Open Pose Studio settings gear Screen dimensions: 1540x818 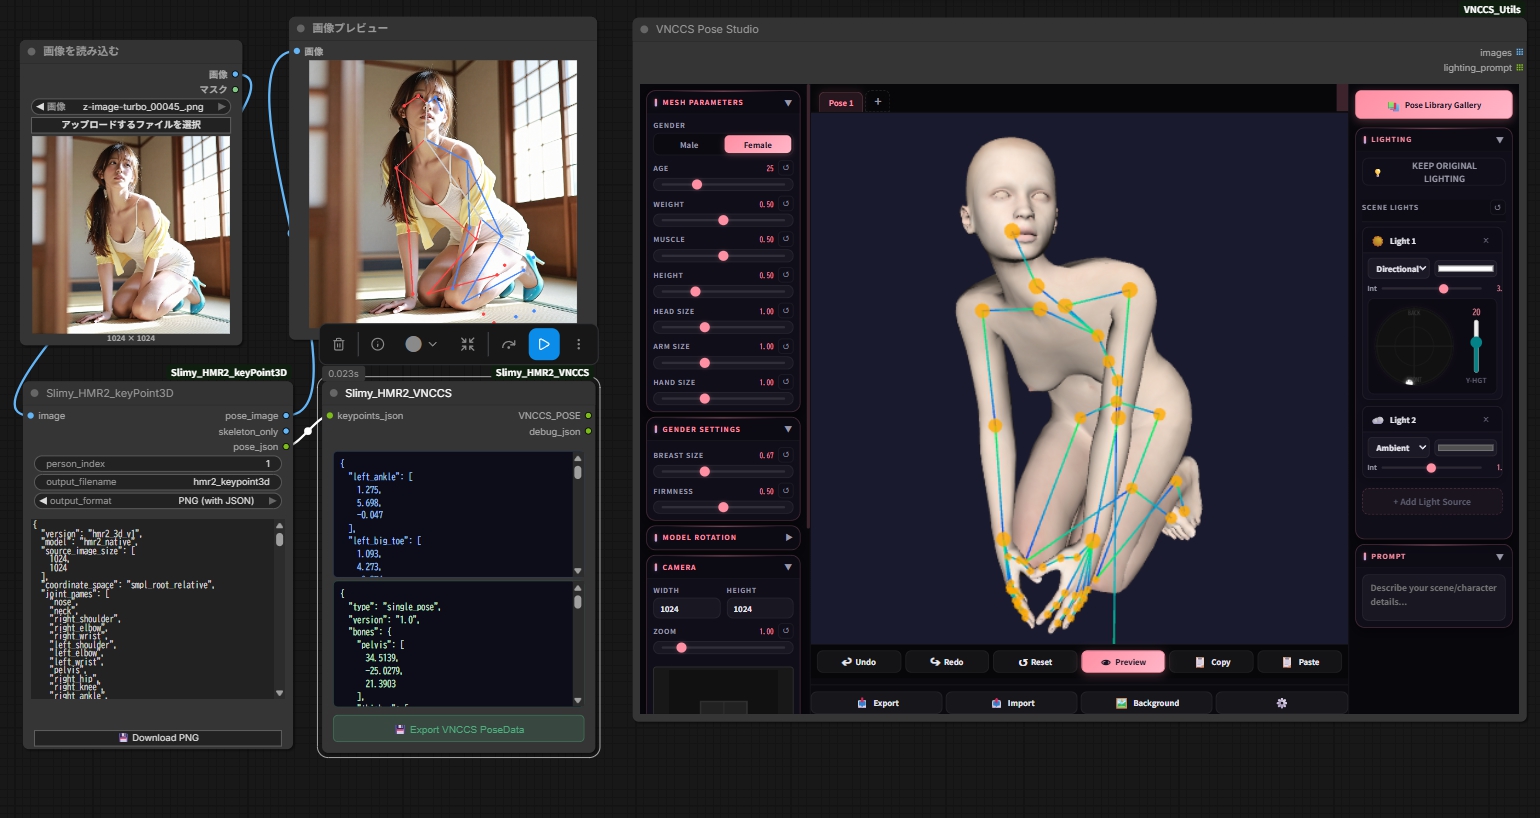1282,703
